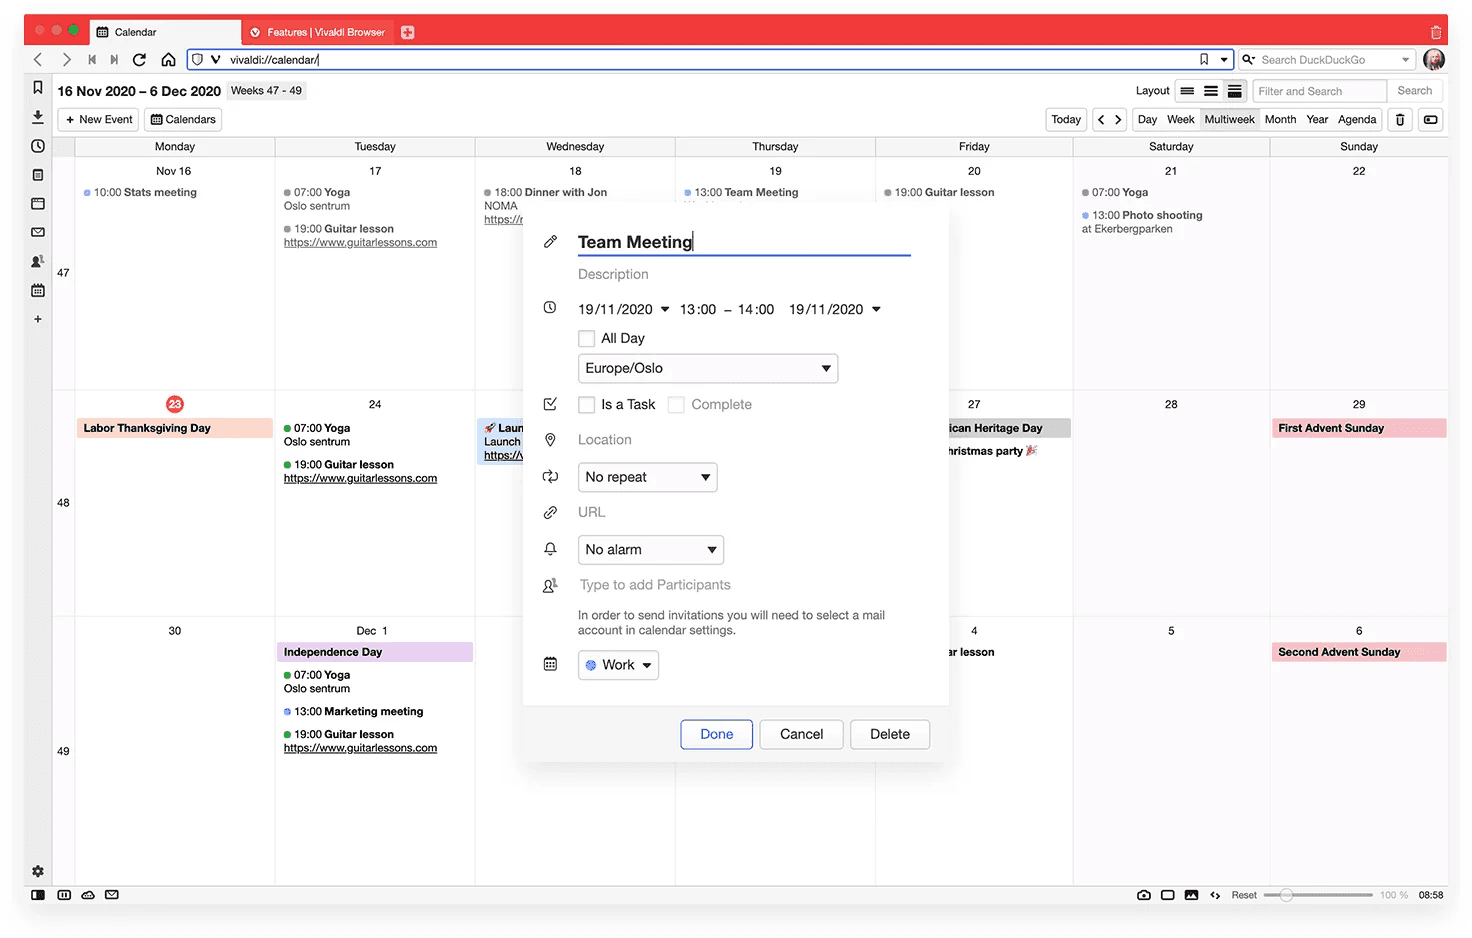Mark the Team Meeting as a task

pos(587,404)
